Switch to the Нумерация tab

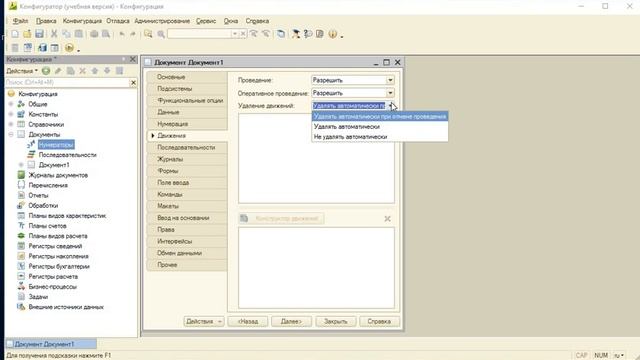point(187,124)
